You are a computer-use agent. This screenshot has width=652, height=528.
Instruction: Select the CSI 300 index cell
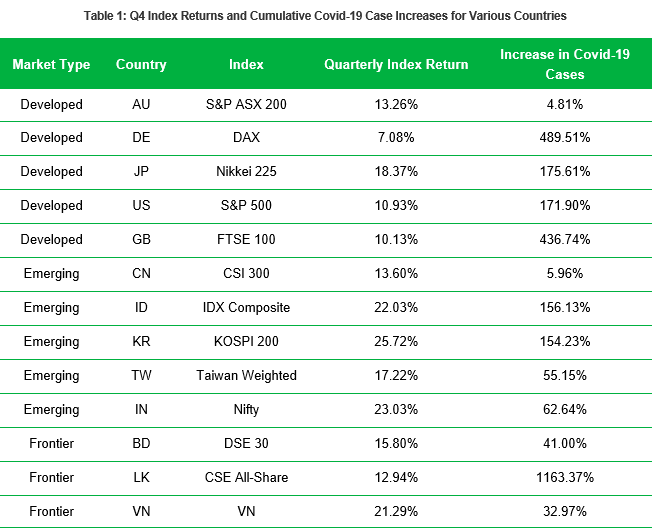point(246,274)
